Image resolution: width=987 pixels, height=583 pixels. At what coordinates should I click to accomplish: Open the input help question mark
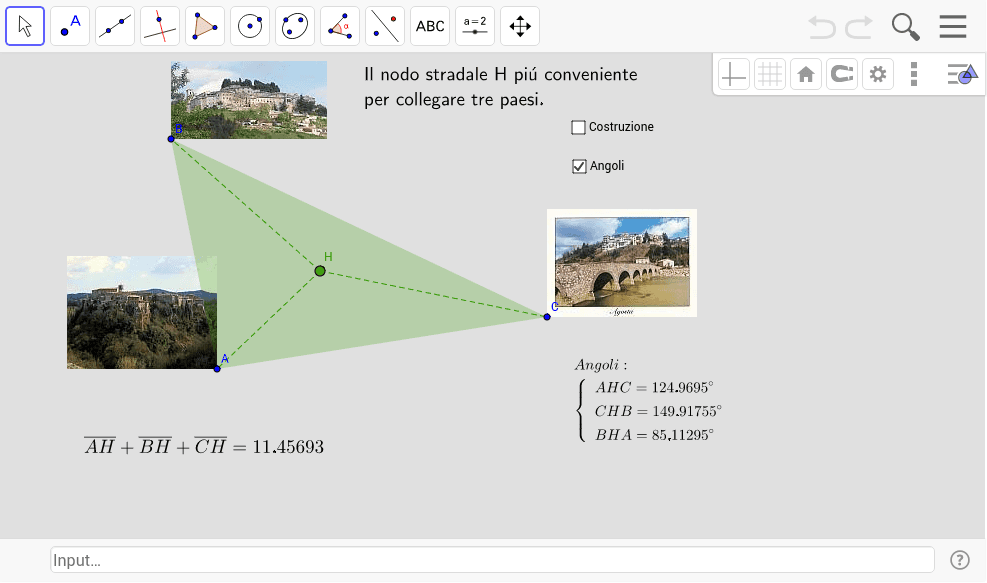960,560
